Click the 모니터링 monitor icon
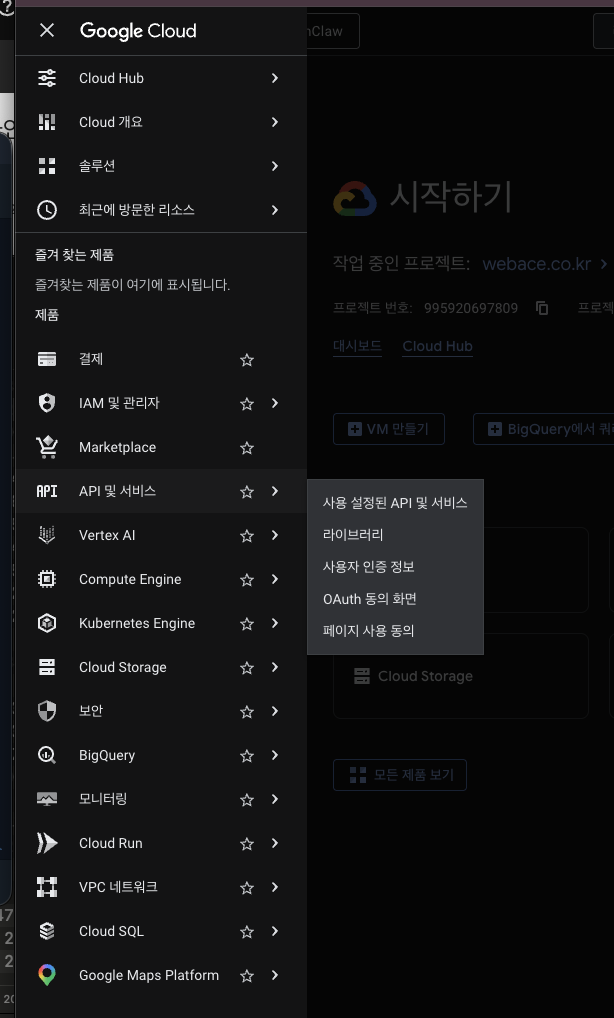 click(47, 799)
